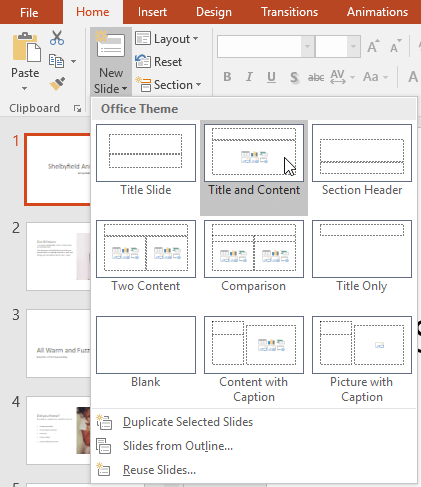The image size is (421, 487).
Task: Choose Content with Caption layout
Action: pos(254,360)
